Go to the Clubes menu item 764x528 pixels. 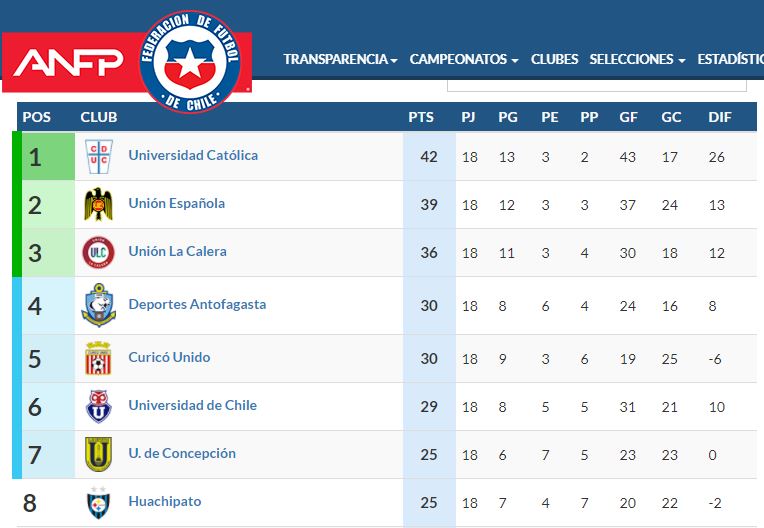point(554,59)
